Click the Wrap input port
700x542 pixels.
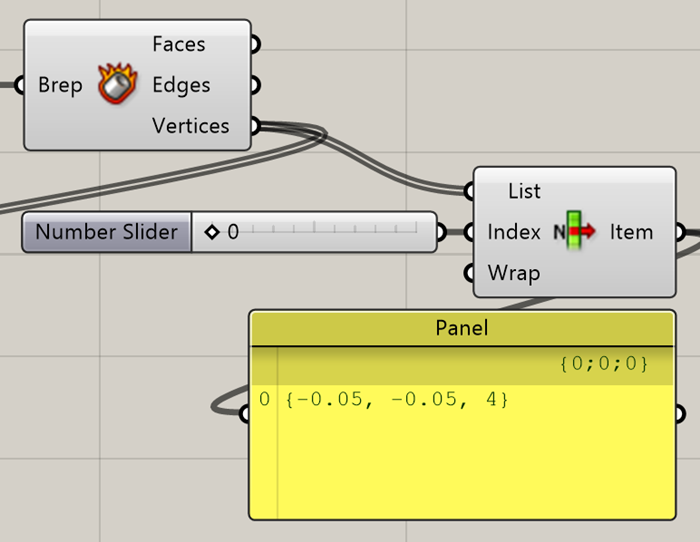click(470, 273)
